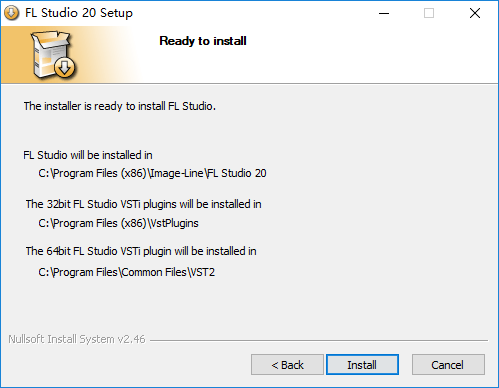Select the installer is ready message text
The image size is (499, 388).
point(120,106)
